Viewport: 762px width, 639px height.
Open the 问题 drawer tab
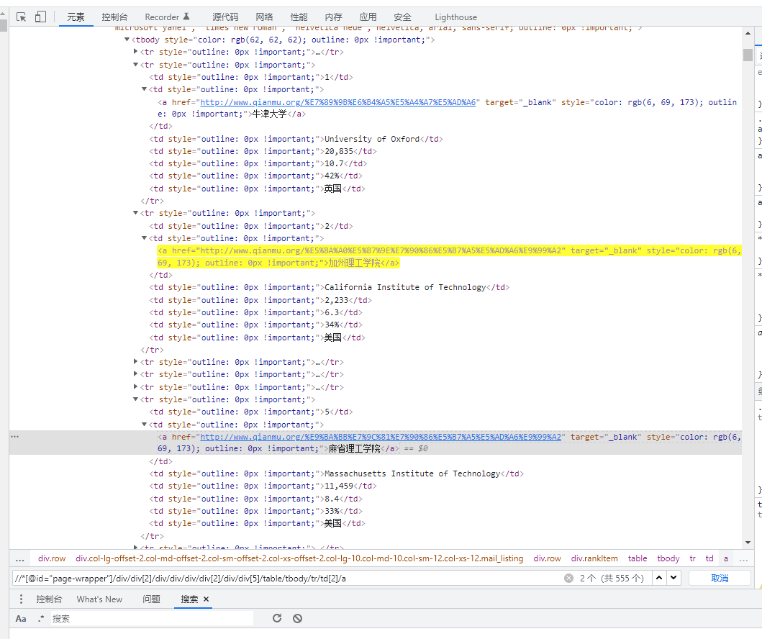click(151, 599)
